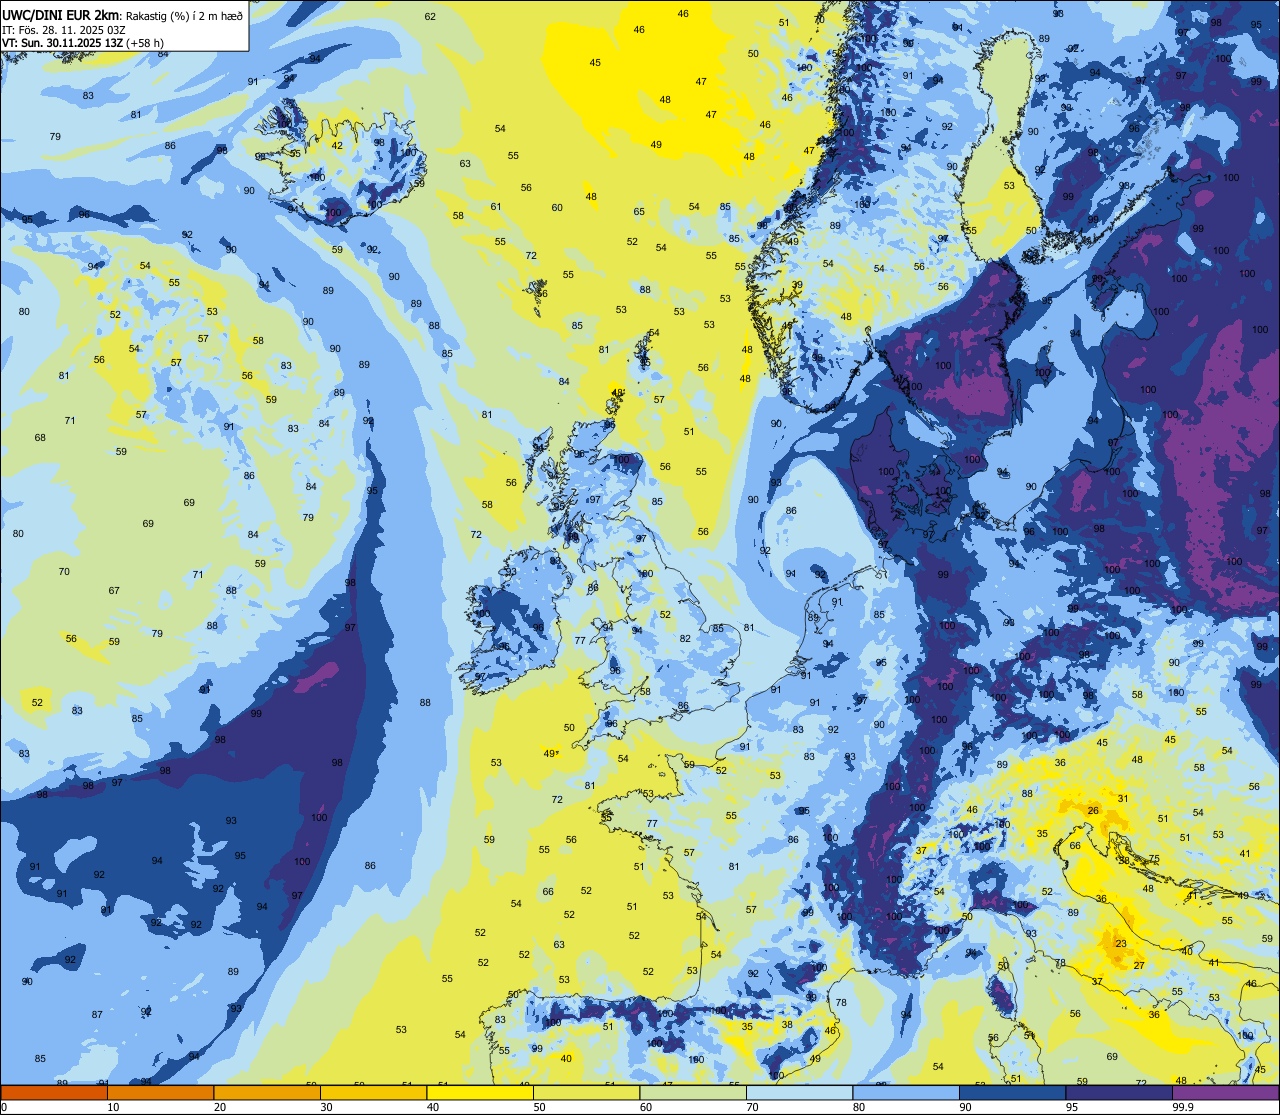Screen dimensions: 1280x1115
Task: Click the '99.9' legend label
Action: pyautogui.click(x=1183, y=1107)
